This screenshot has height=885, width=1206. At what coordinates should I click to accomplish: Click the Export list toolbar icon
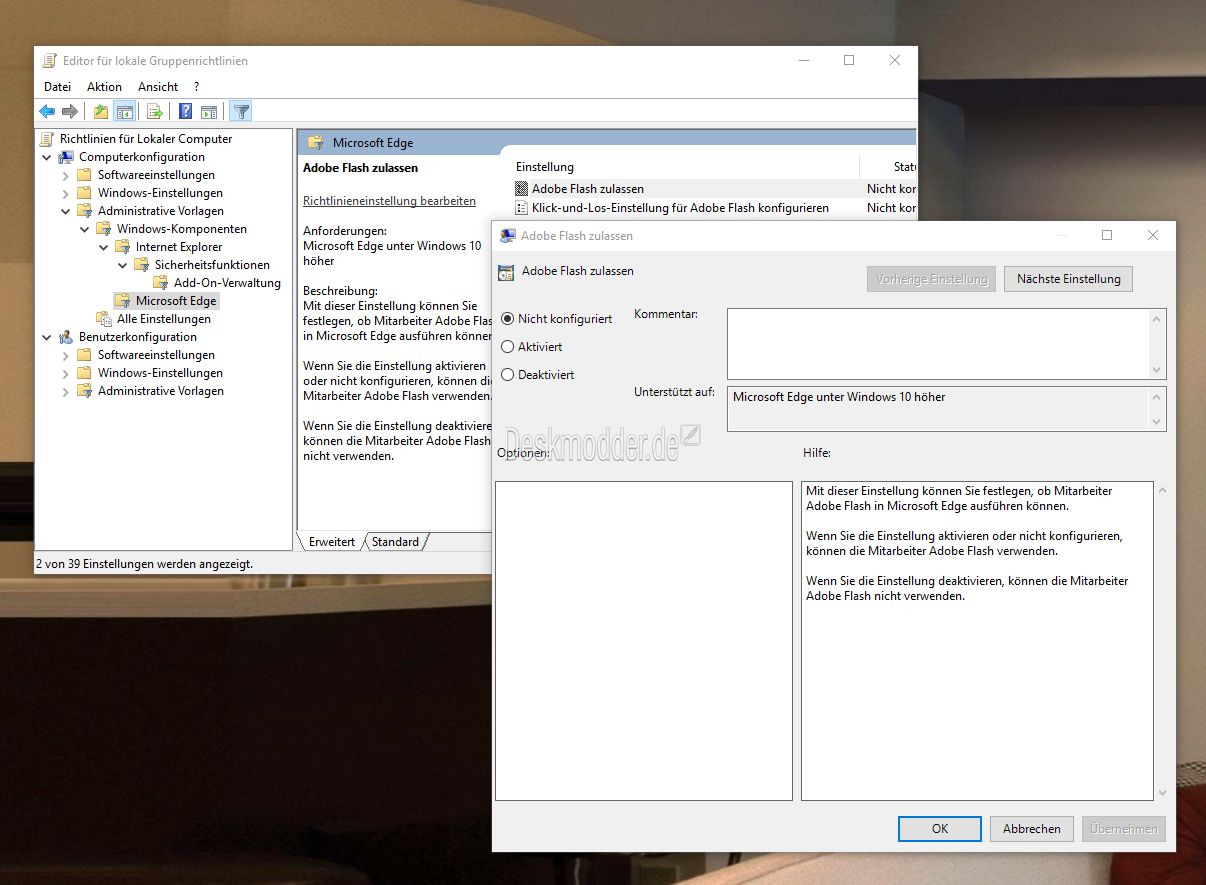(155, 112)
